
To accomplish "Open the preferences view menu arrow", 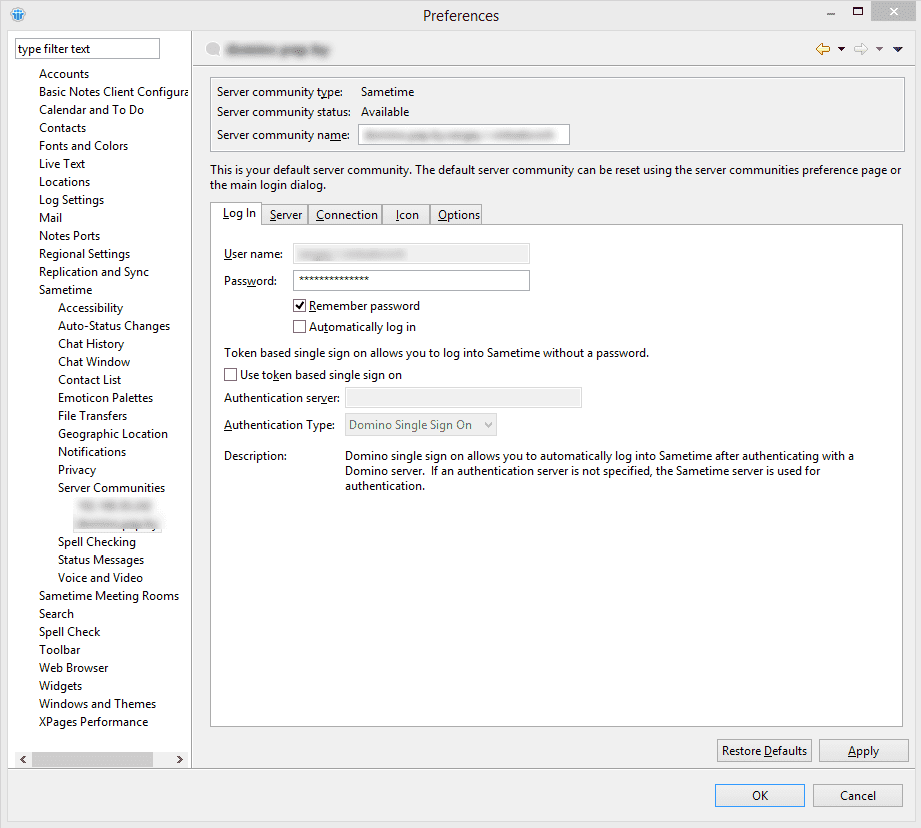I will [x=898, y=49].
